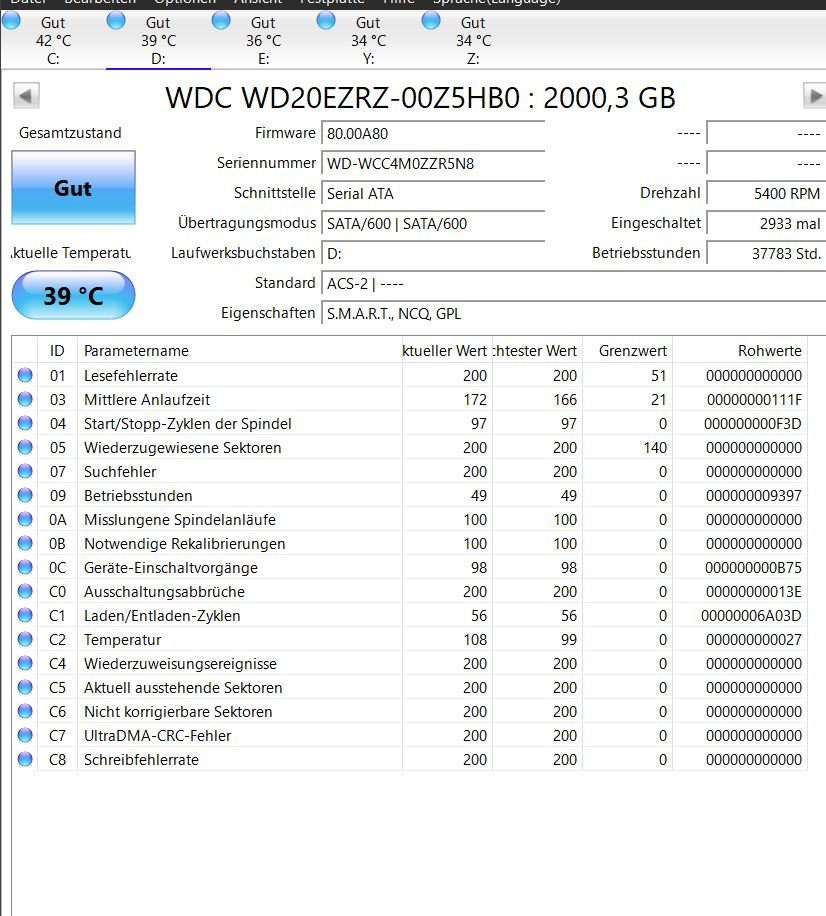826x916 pixels.
Task: Click the blue status orb for drive Z:
Action: coord(431,20)
